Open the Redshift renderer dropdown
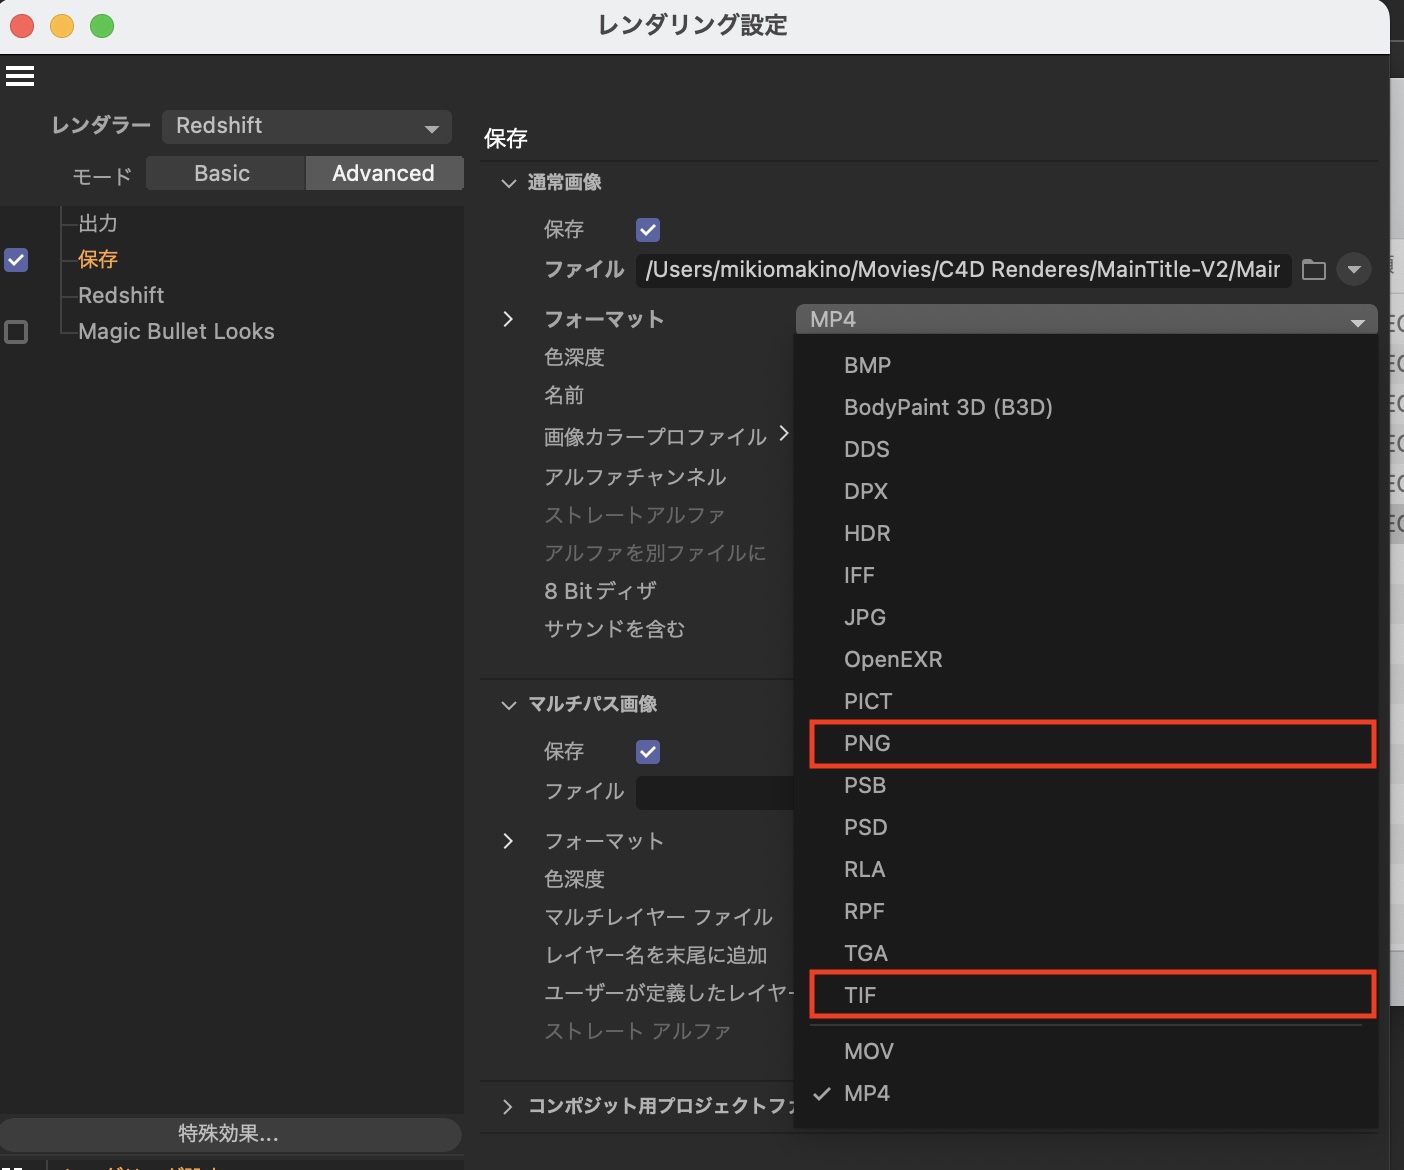 [306, 126]
